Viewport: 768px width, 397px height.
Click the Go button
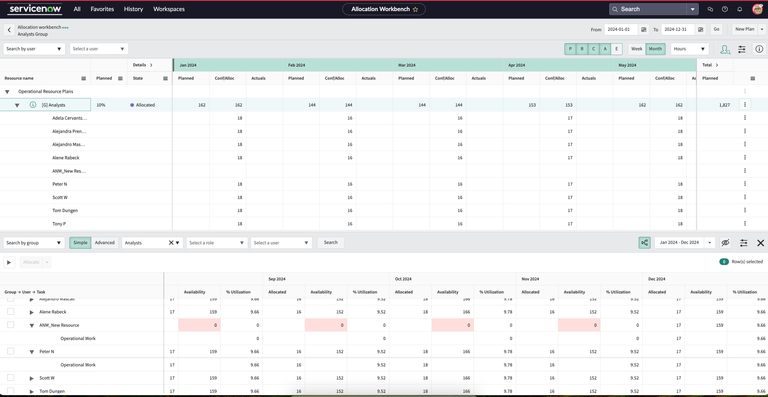(x=716, y=29)
